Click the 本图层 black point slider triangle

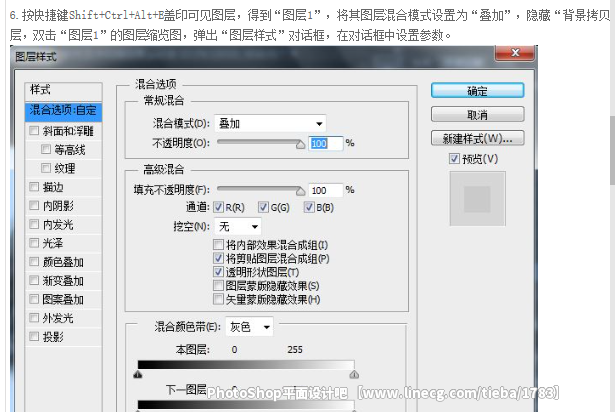pos(138,375)
